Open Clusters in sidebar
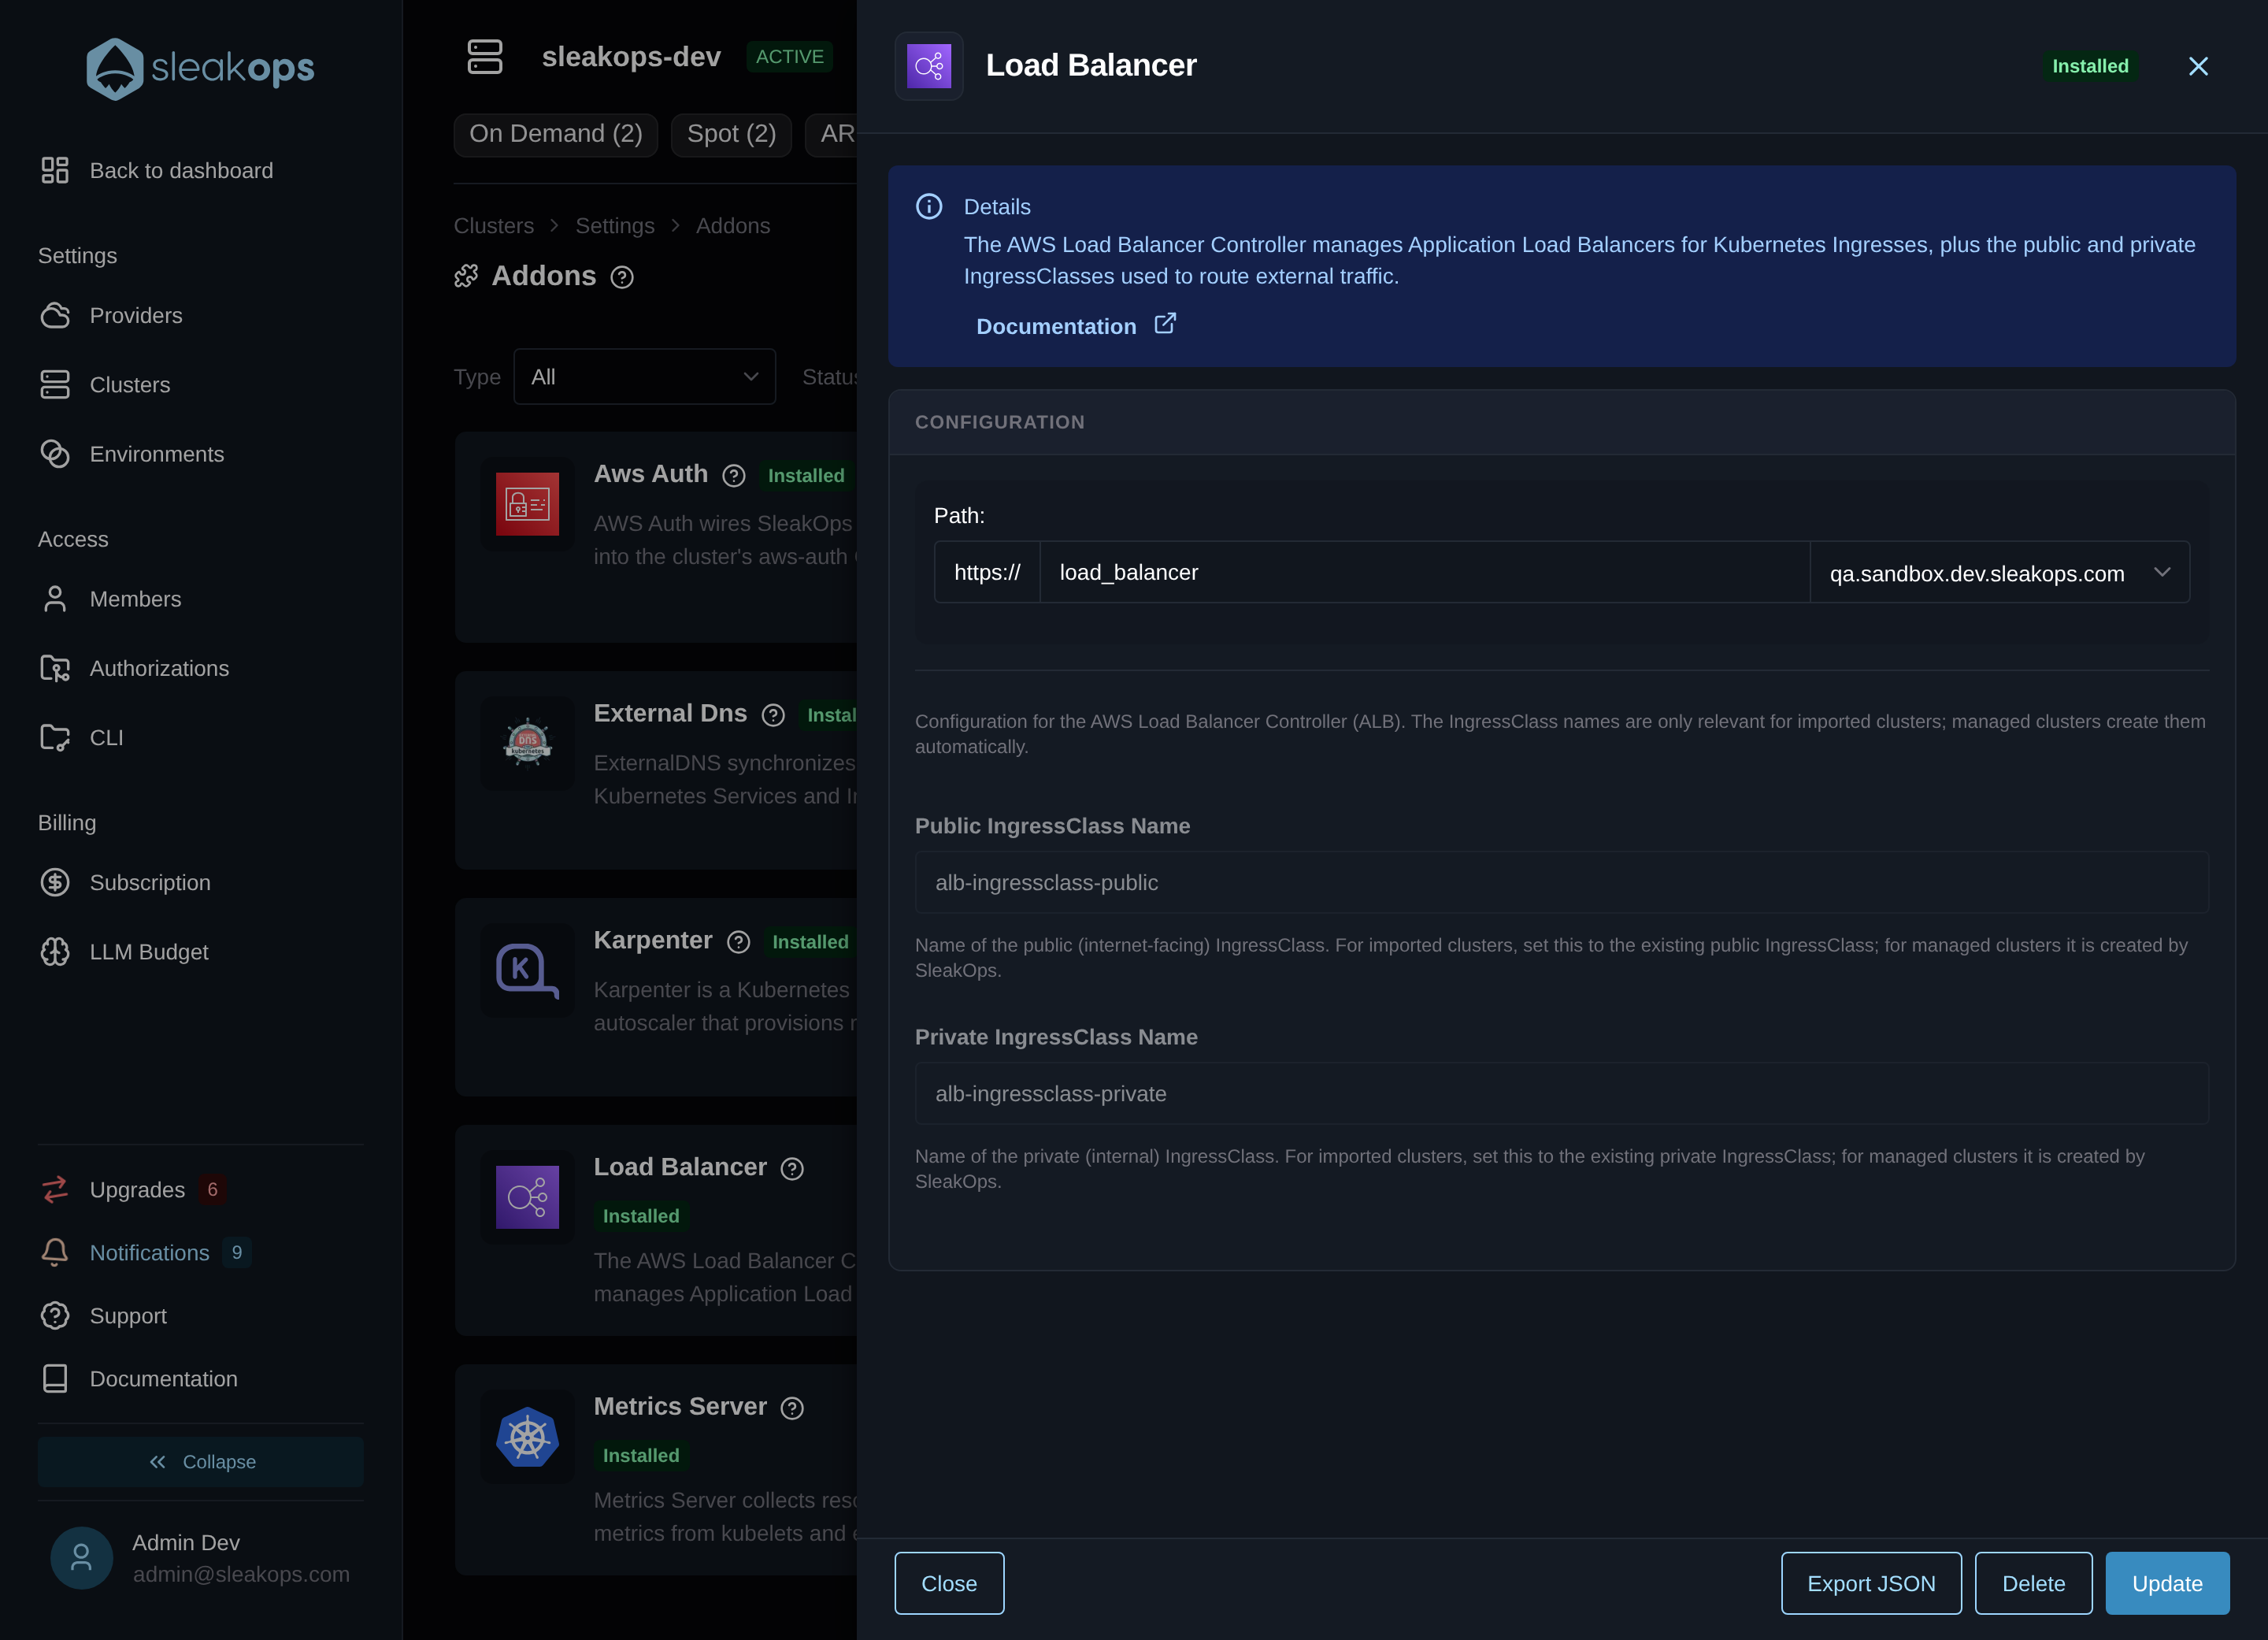The width and height of the screenshot is (2268, 1640). (x=105, y=385)
